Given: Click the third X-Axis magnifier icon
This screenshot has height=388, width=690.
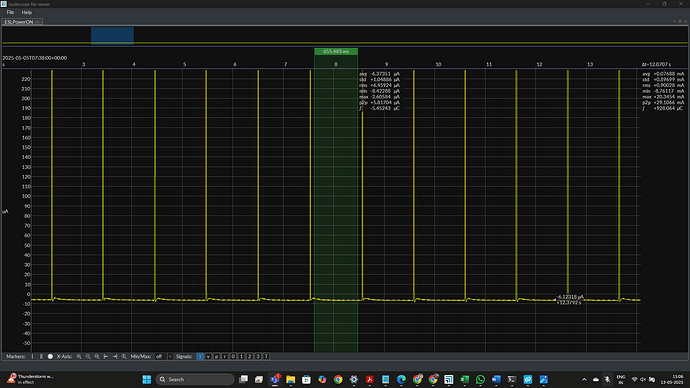Looking at the screenshot, I should click(x=97, y=356).
